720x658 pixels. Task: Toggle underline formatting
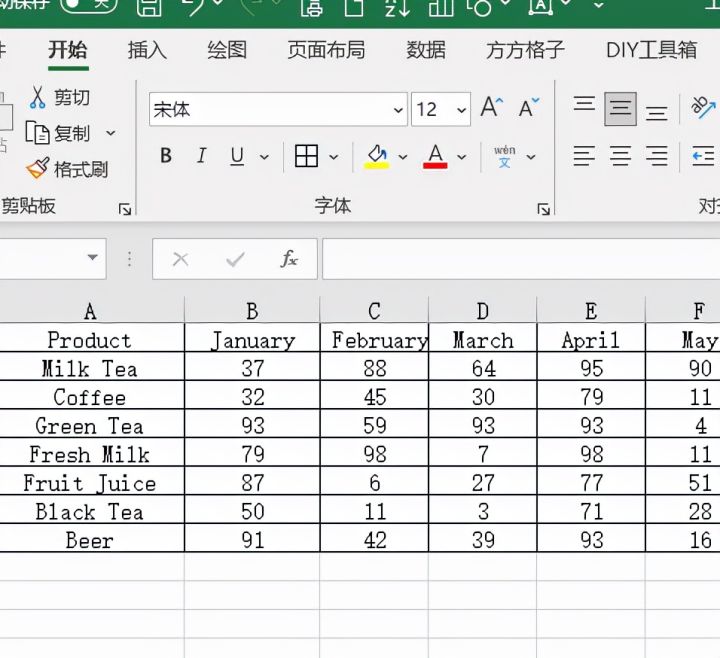[x=237, y=156]
